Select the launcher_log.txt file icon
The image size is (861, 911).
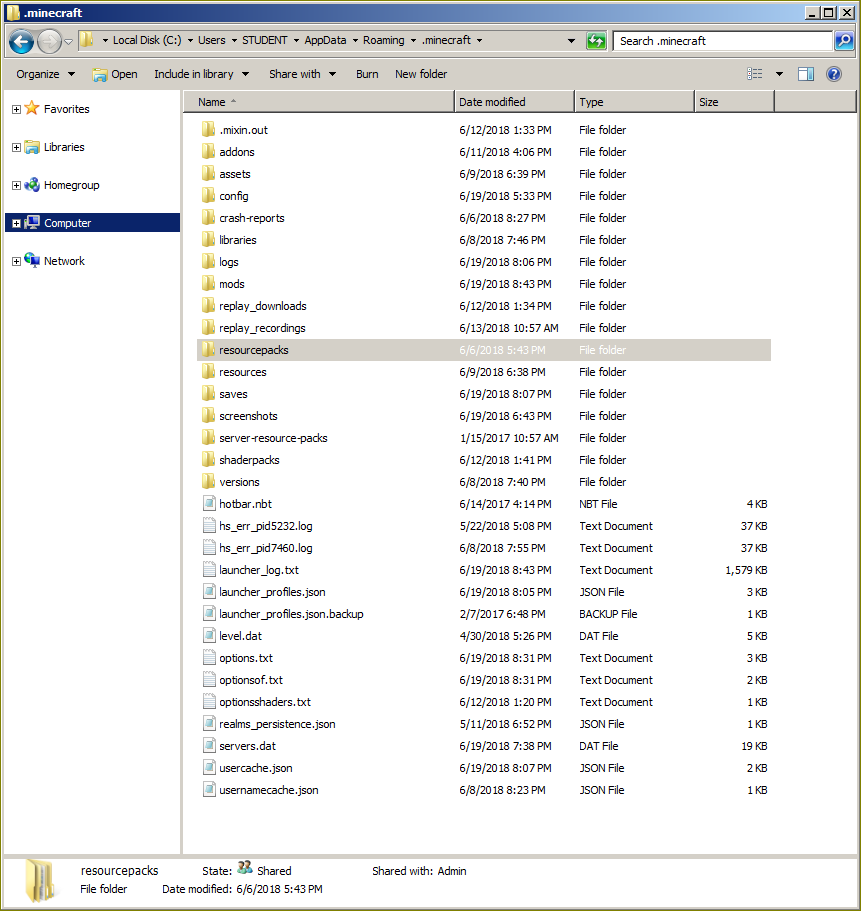[209, 570]
